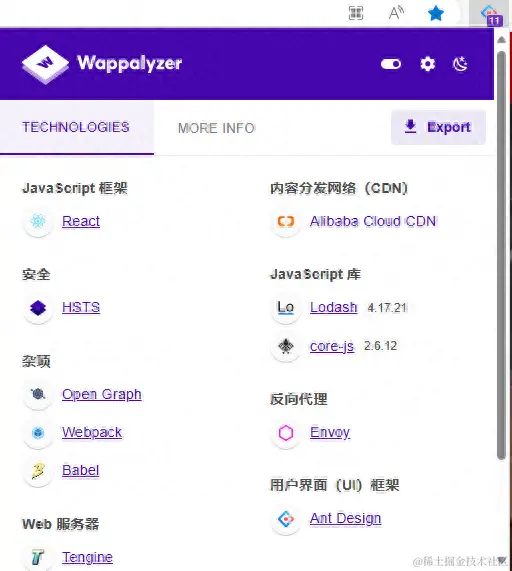Click the Tengine T icon
Image resolution: width=512 pixels, height=571 pixels.
pos(38,557)
